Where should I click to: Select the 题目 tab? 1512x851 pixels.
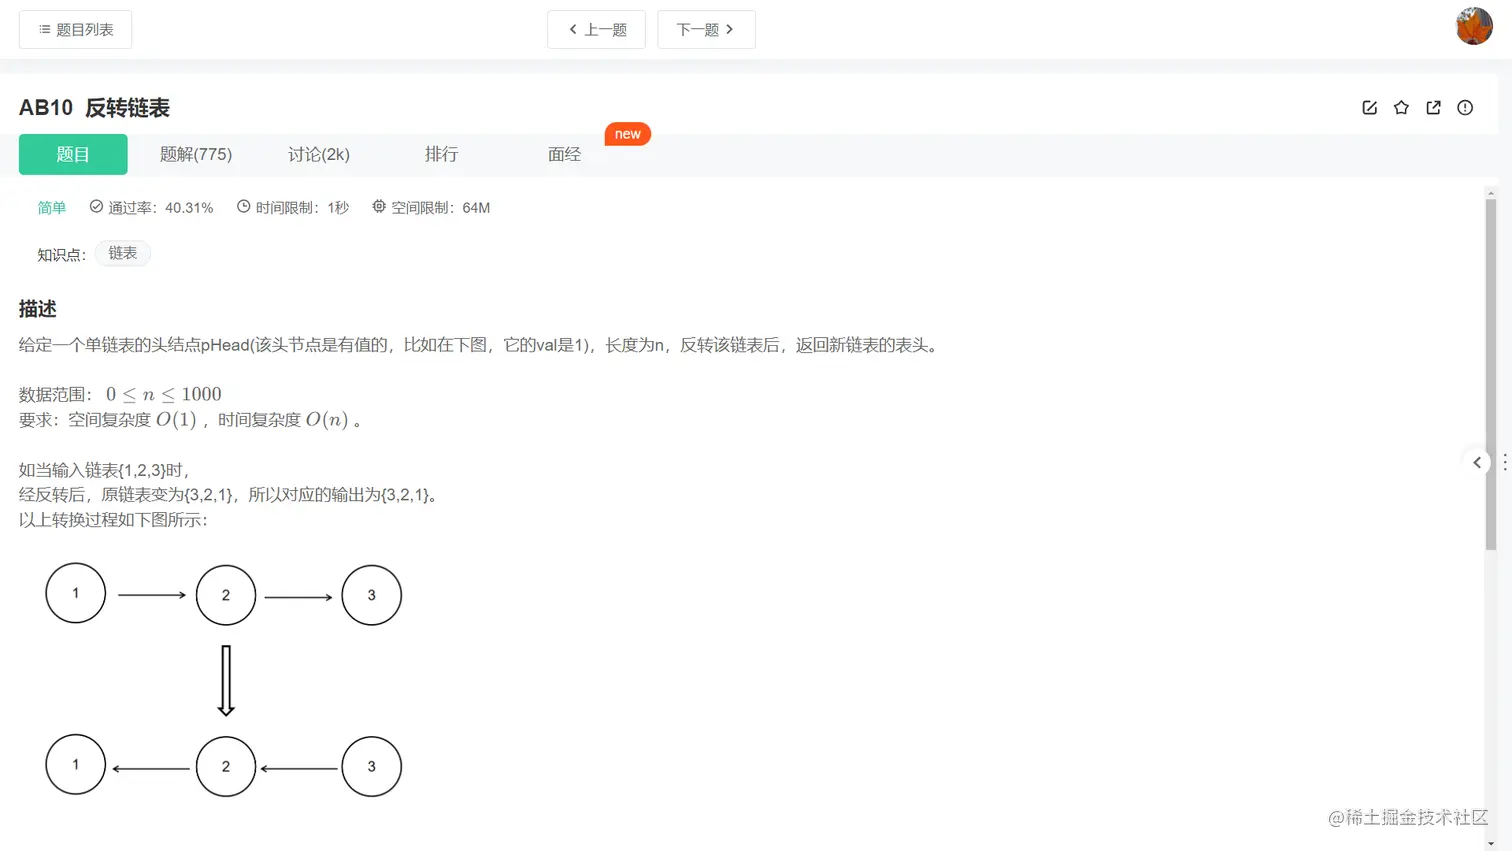[73, 154]
